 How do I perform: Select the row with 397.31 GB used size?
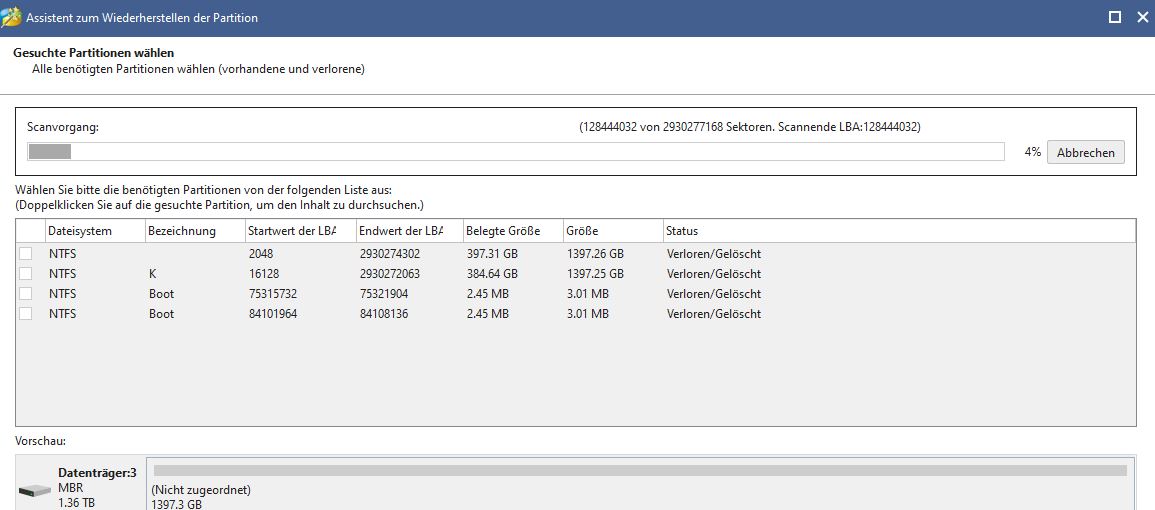click(x=491, y=254)
